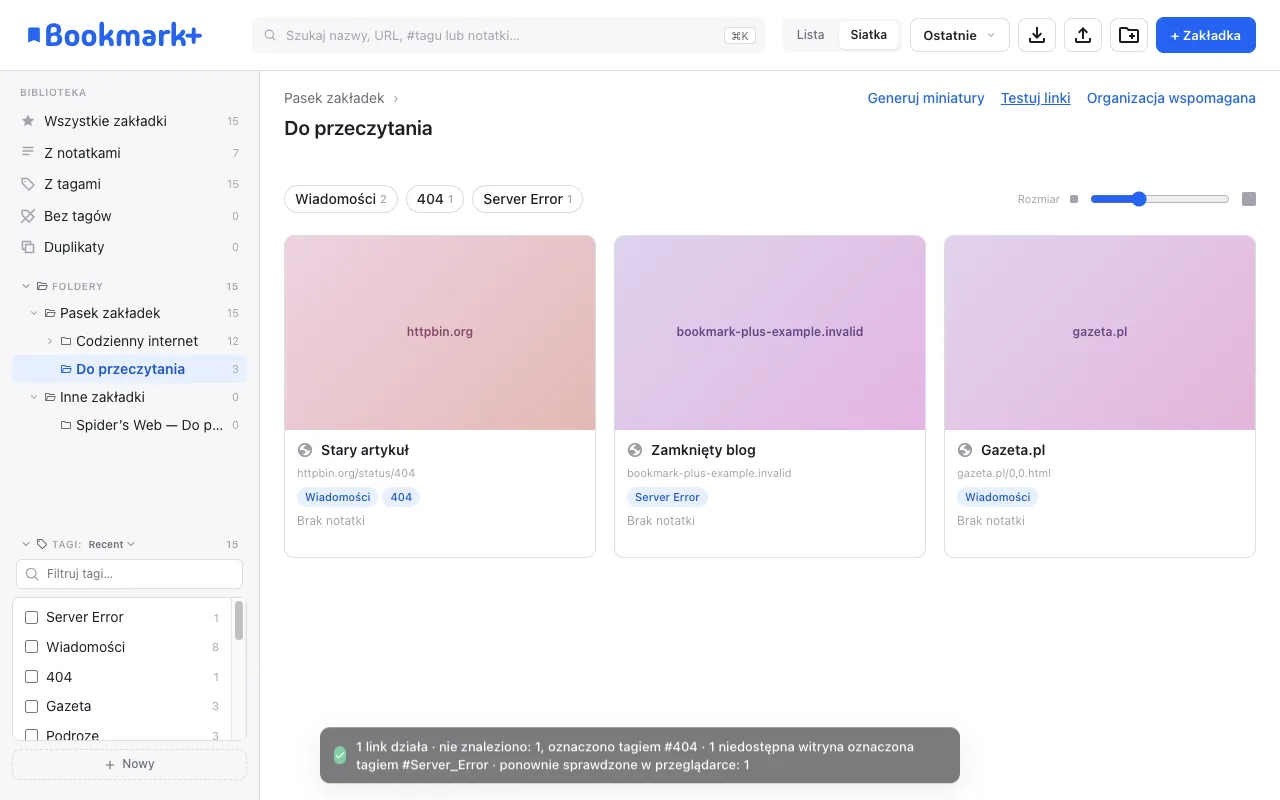
Task: Click the magnifier icon in the search bar
Action: 270,35
